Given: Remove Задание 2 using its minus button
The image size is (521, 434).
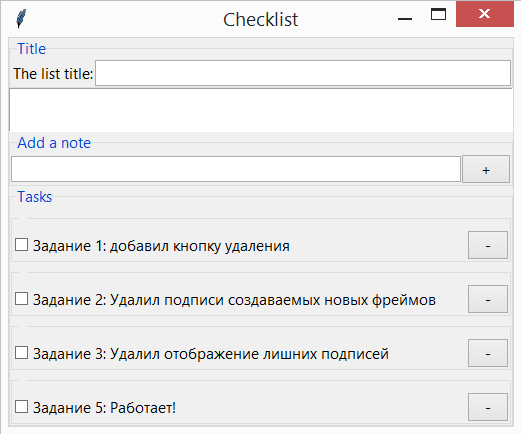Looking at the screenshot, I should (488, 299).
